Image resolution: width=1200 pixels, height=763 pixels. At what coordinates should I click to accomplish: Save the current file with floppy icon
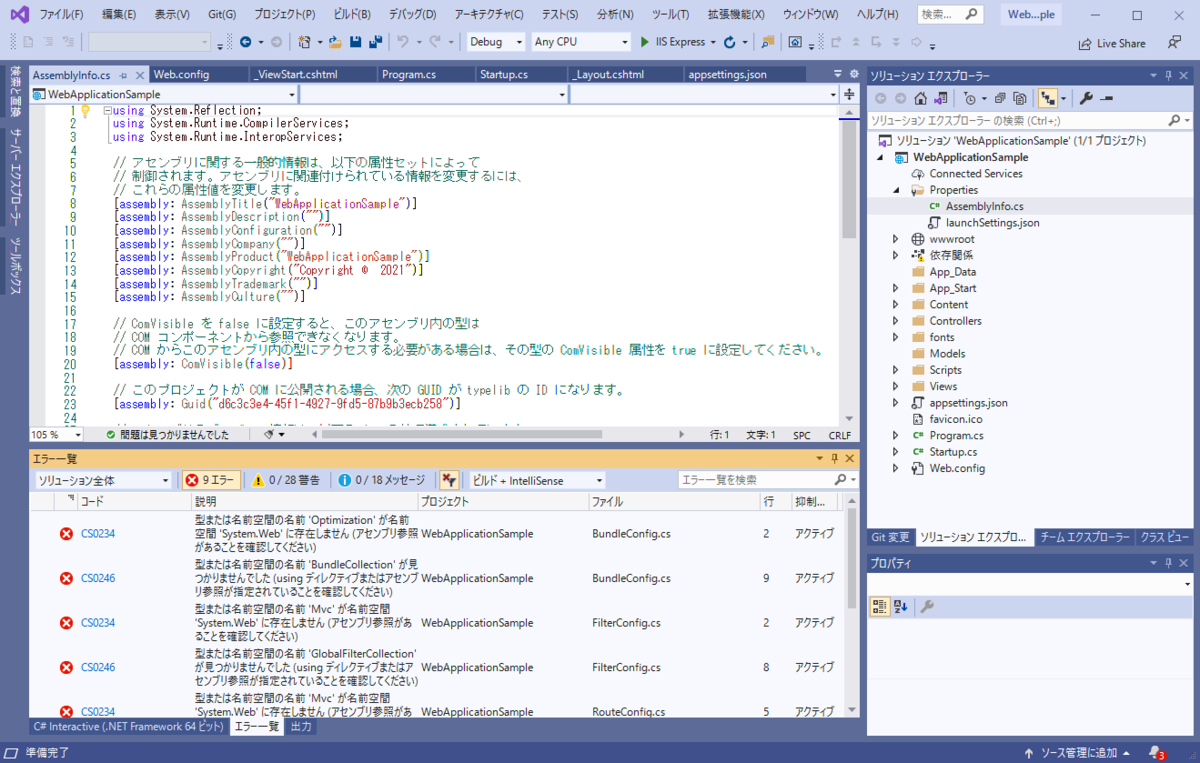tap(356, 42)
